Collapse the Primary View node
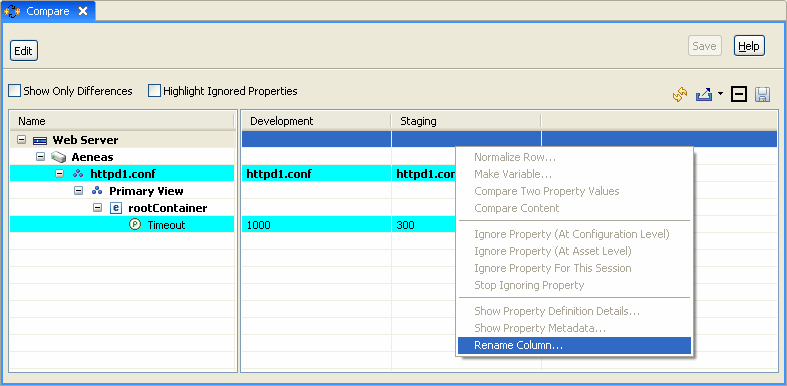The height and width of the screenshot is (386, 787). click(79, 191)
